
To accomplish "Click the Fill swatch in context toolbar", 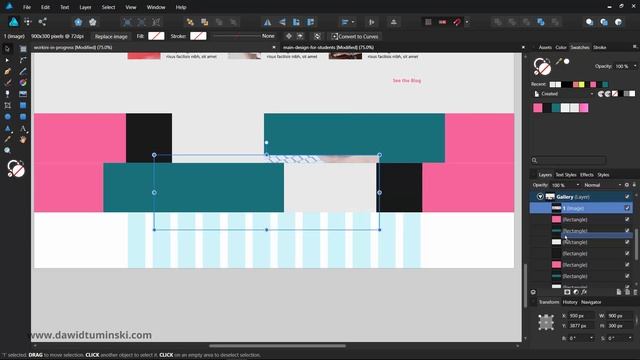I will point(156,36).
